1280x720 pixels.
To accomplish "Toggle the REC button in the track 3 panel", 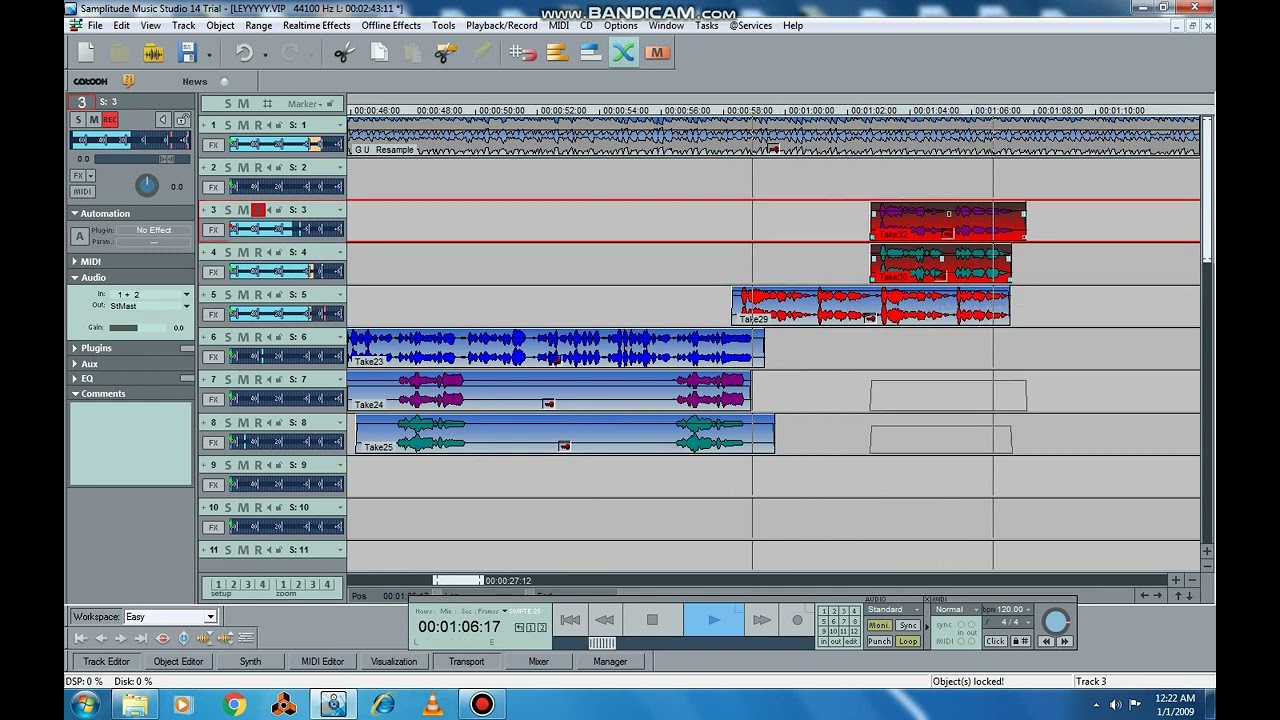I will 110,120.
